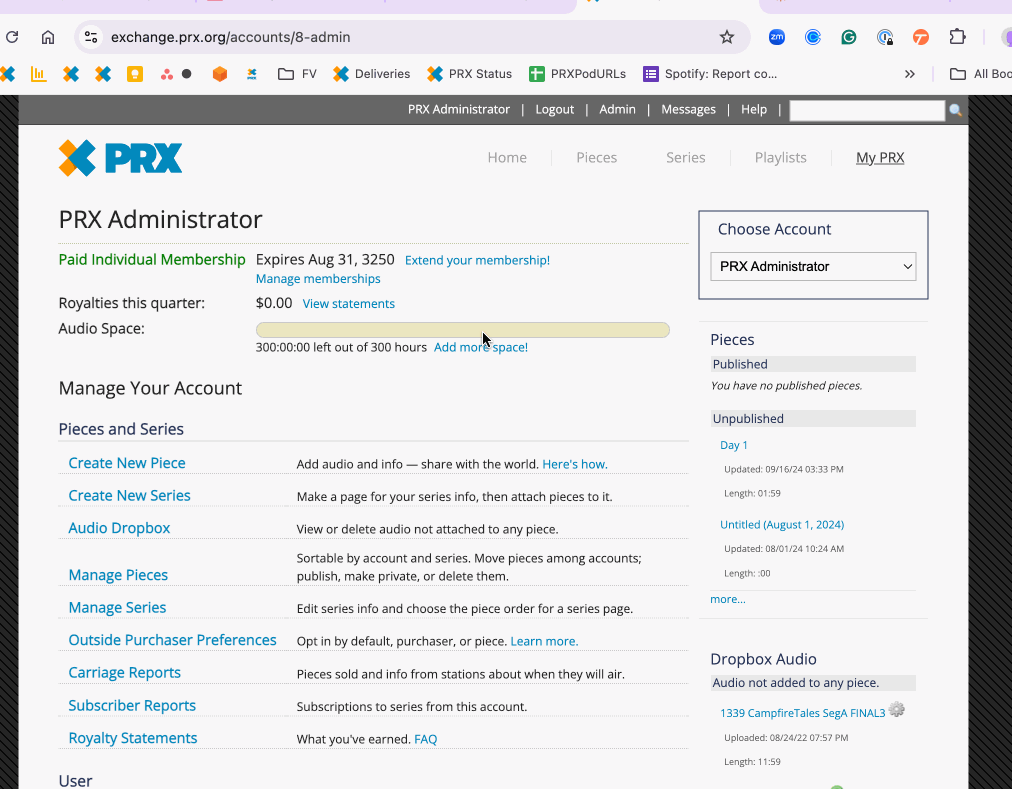
Task: Open the orange cube bookmark icon
Action: click(220, 74)
